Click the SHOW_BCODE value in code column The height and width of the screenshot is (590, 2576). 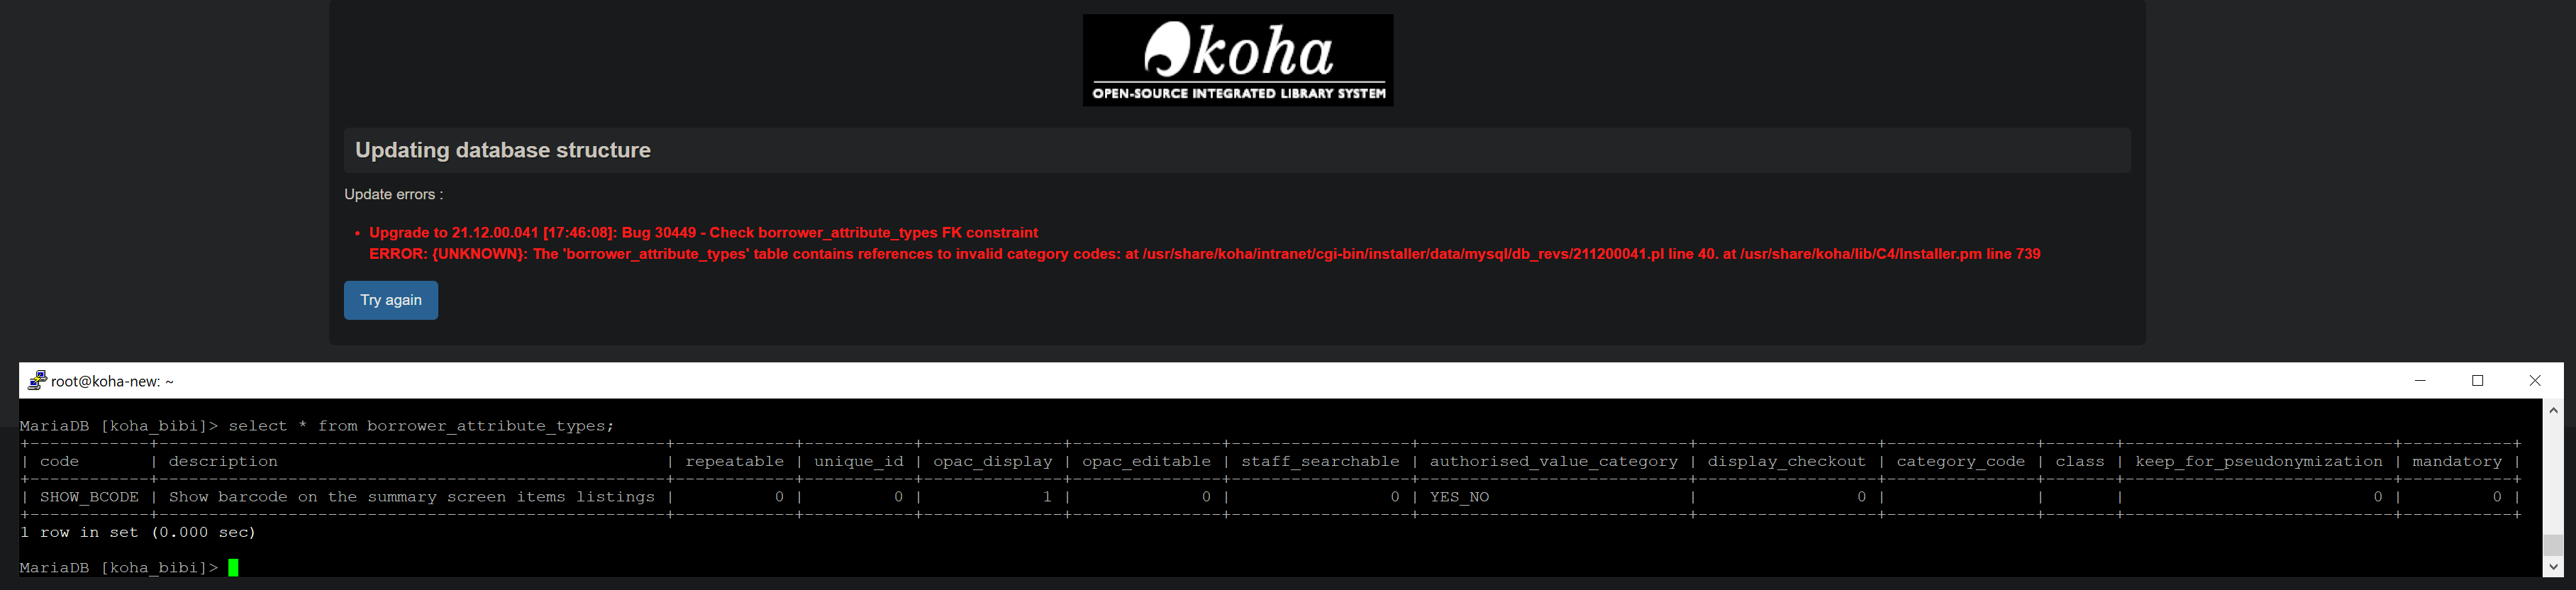pos(89,497)
